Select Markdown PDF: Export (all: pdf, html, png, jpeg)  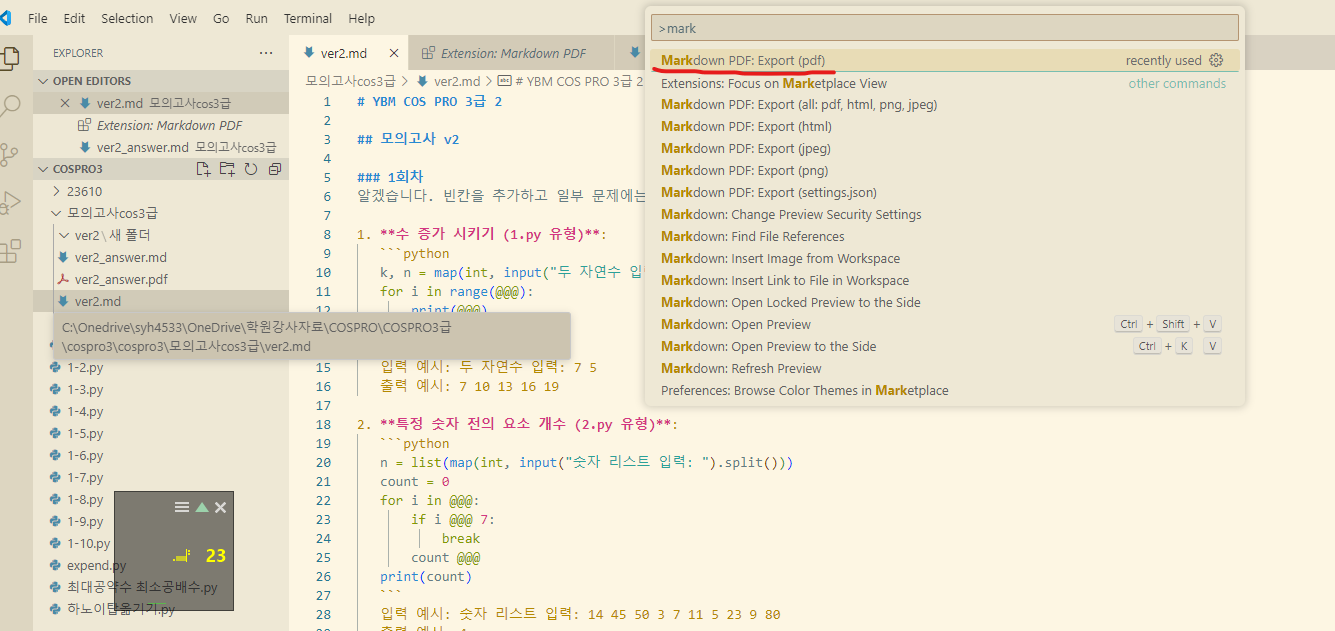coord(945,104)
